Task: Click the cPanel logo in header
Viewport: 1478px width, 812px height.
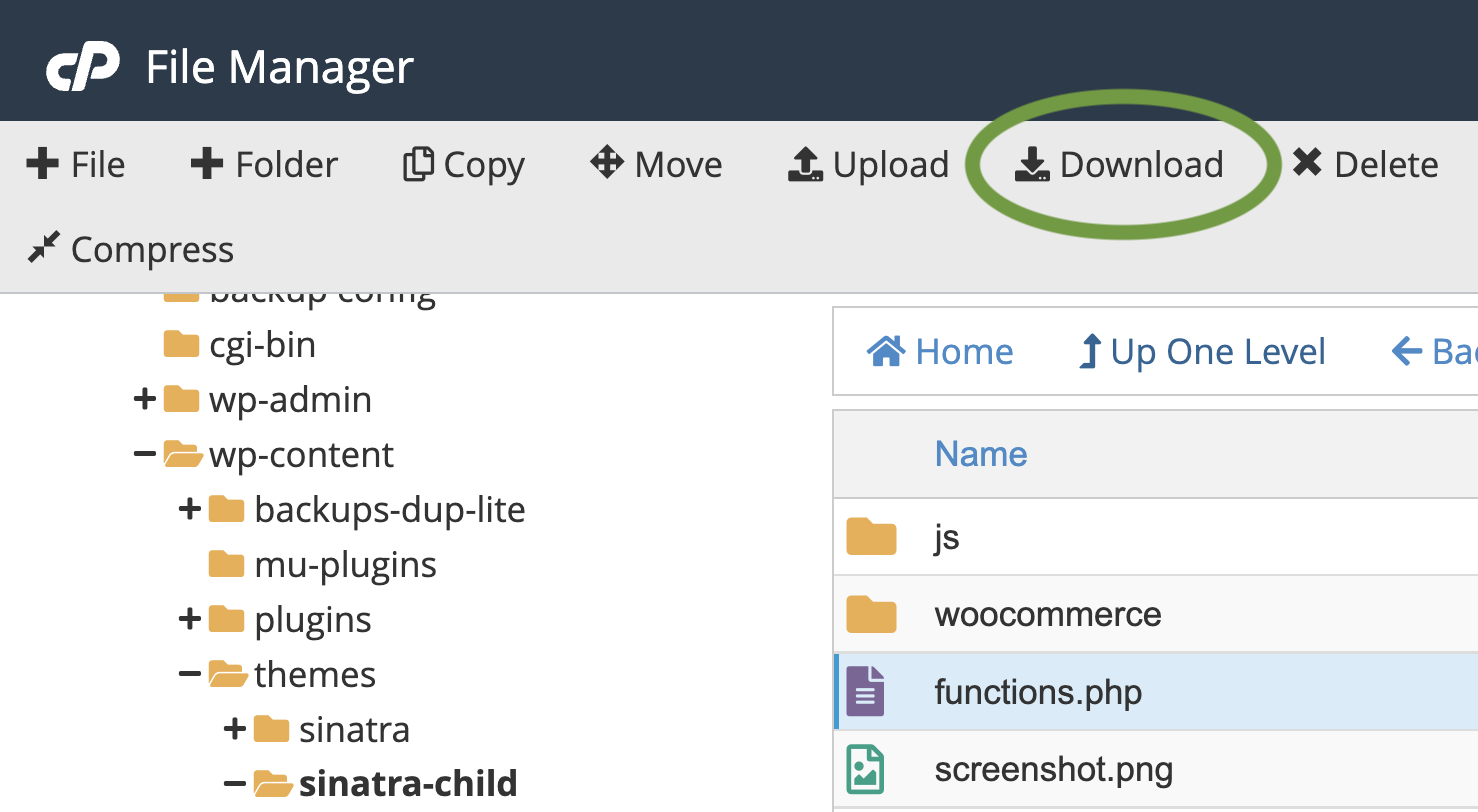Action: [x=83, y=68]
